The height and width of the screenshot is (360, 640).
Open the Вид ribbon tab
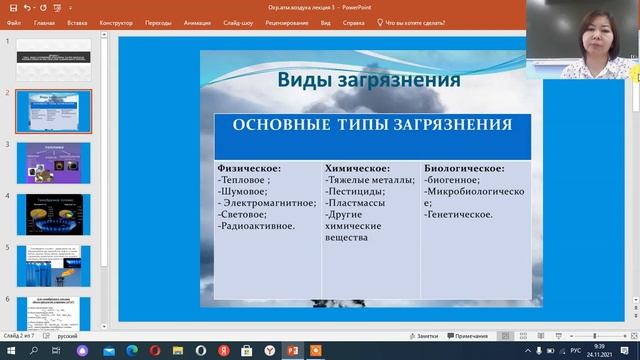(325, 23)
